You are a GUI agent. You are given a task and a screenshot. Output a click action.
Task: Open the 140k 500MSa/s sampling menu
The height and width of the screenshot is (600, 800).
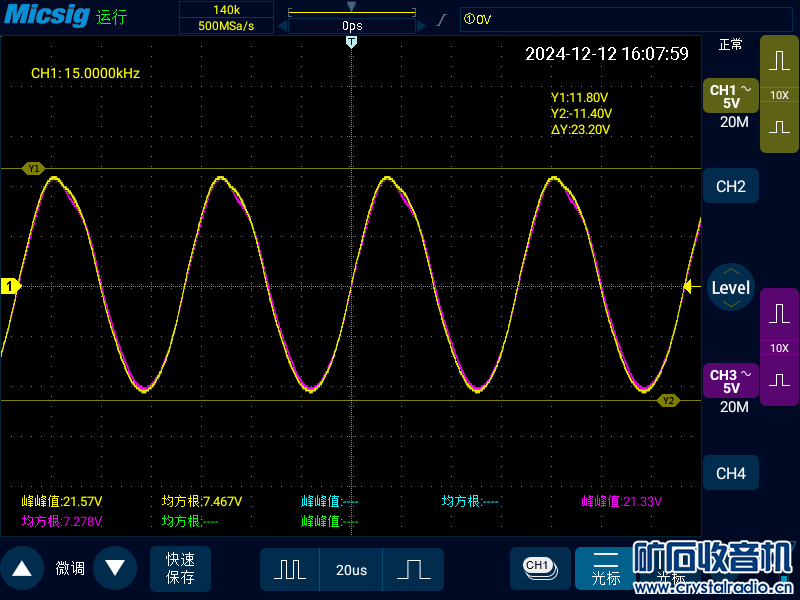[x=226, y=17]
